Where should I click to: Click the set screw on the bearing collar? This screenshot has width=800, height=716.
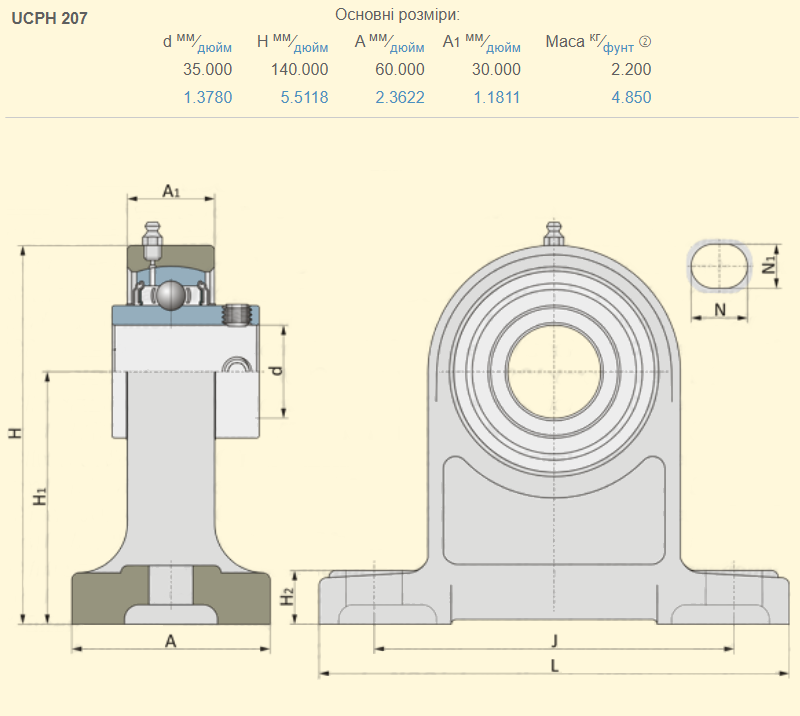(x=237, y=314)
